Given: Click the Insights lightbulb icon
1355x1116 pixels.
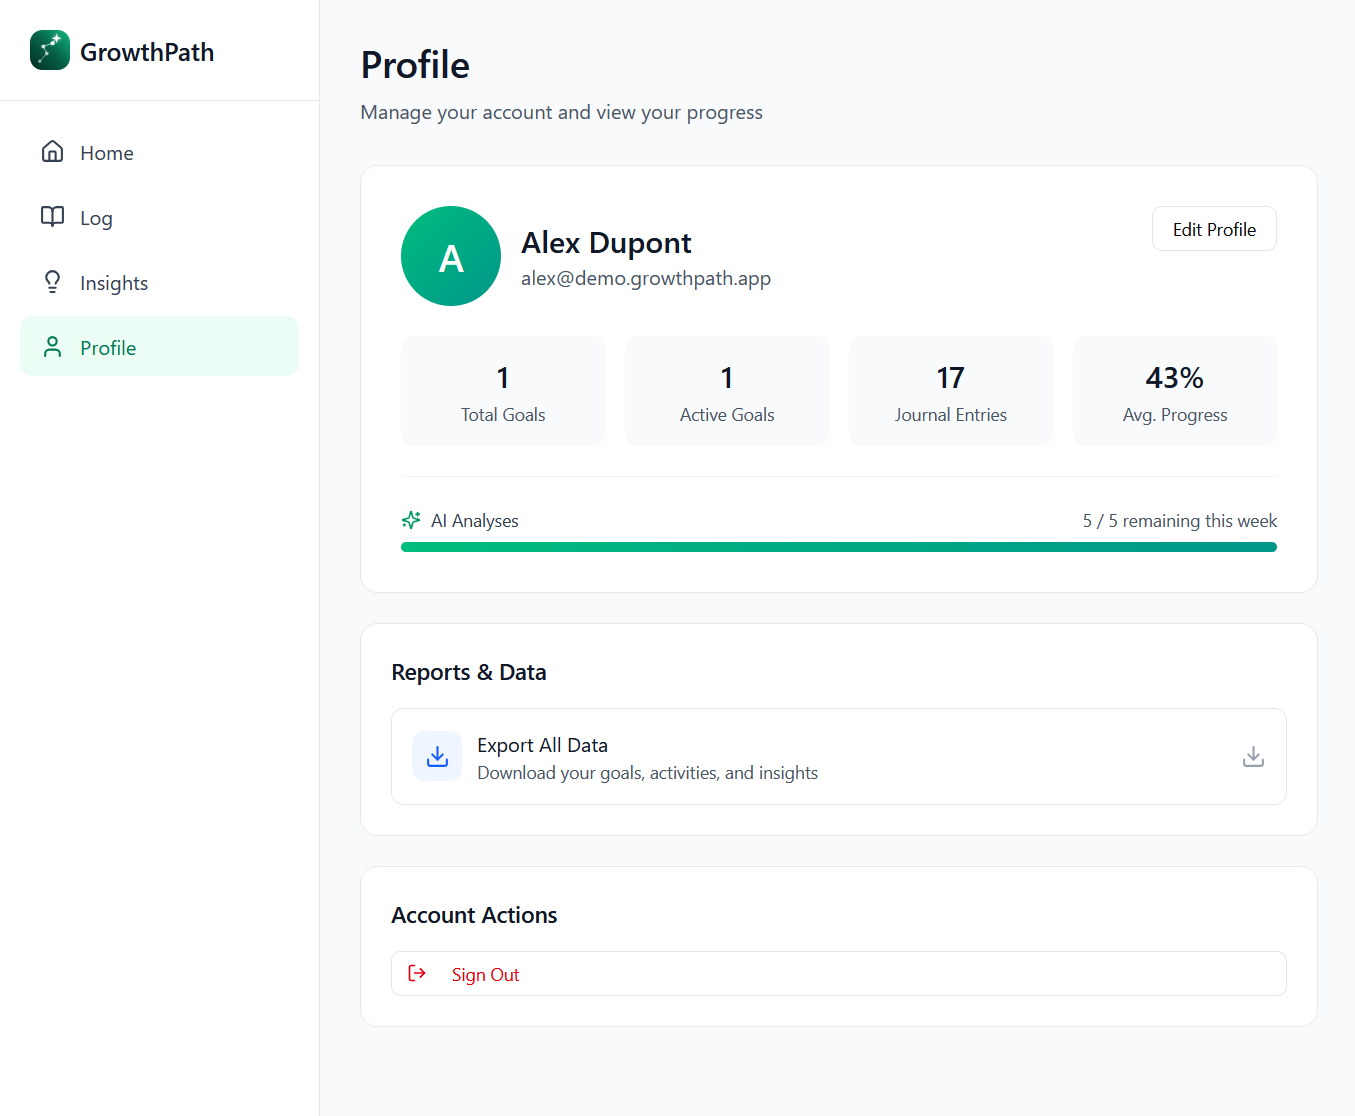Looking at the screenshot, I should coord(52,282).
